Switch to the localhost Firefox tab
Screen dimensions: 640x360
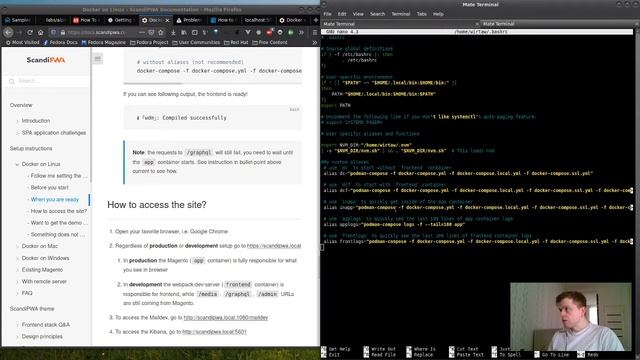[x=257, y=20]
